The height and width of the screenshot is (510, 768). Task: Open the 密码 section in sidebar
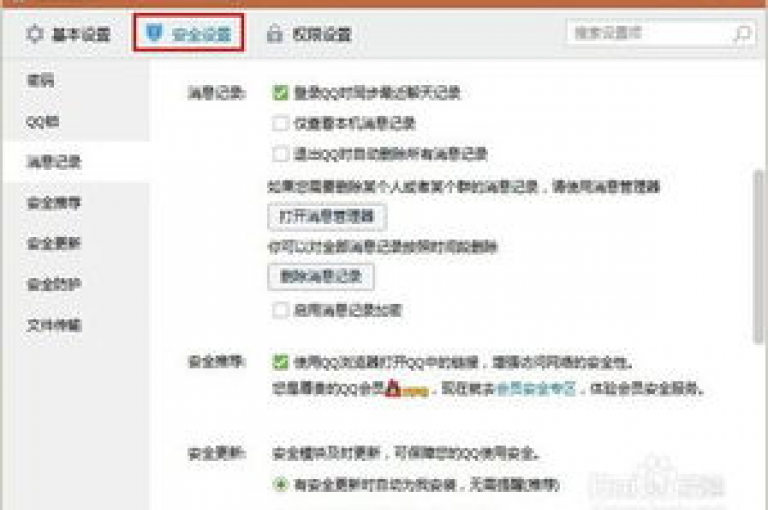click(40, 80)
